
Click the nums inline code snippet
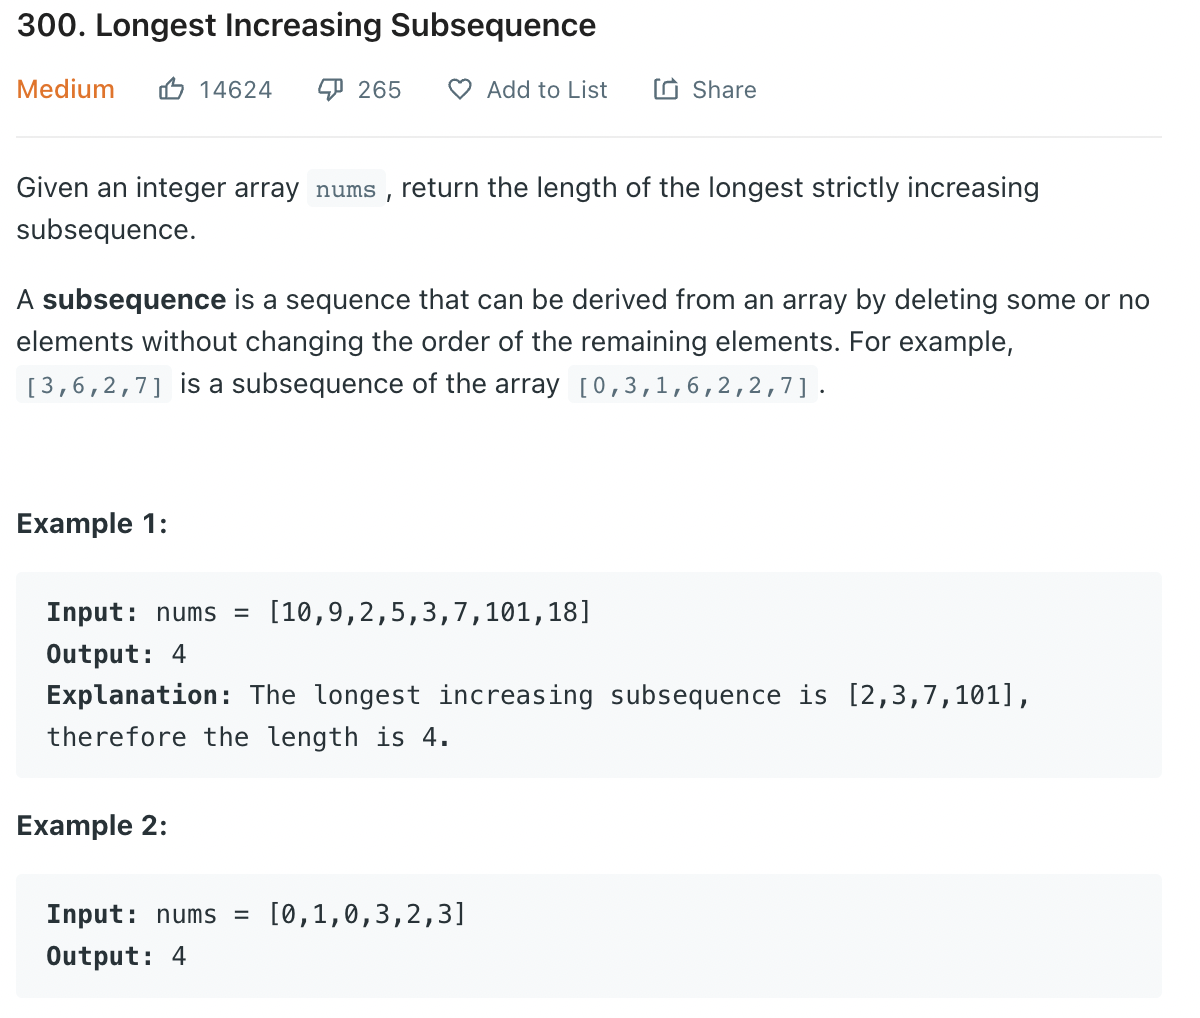tap(345, 188)
